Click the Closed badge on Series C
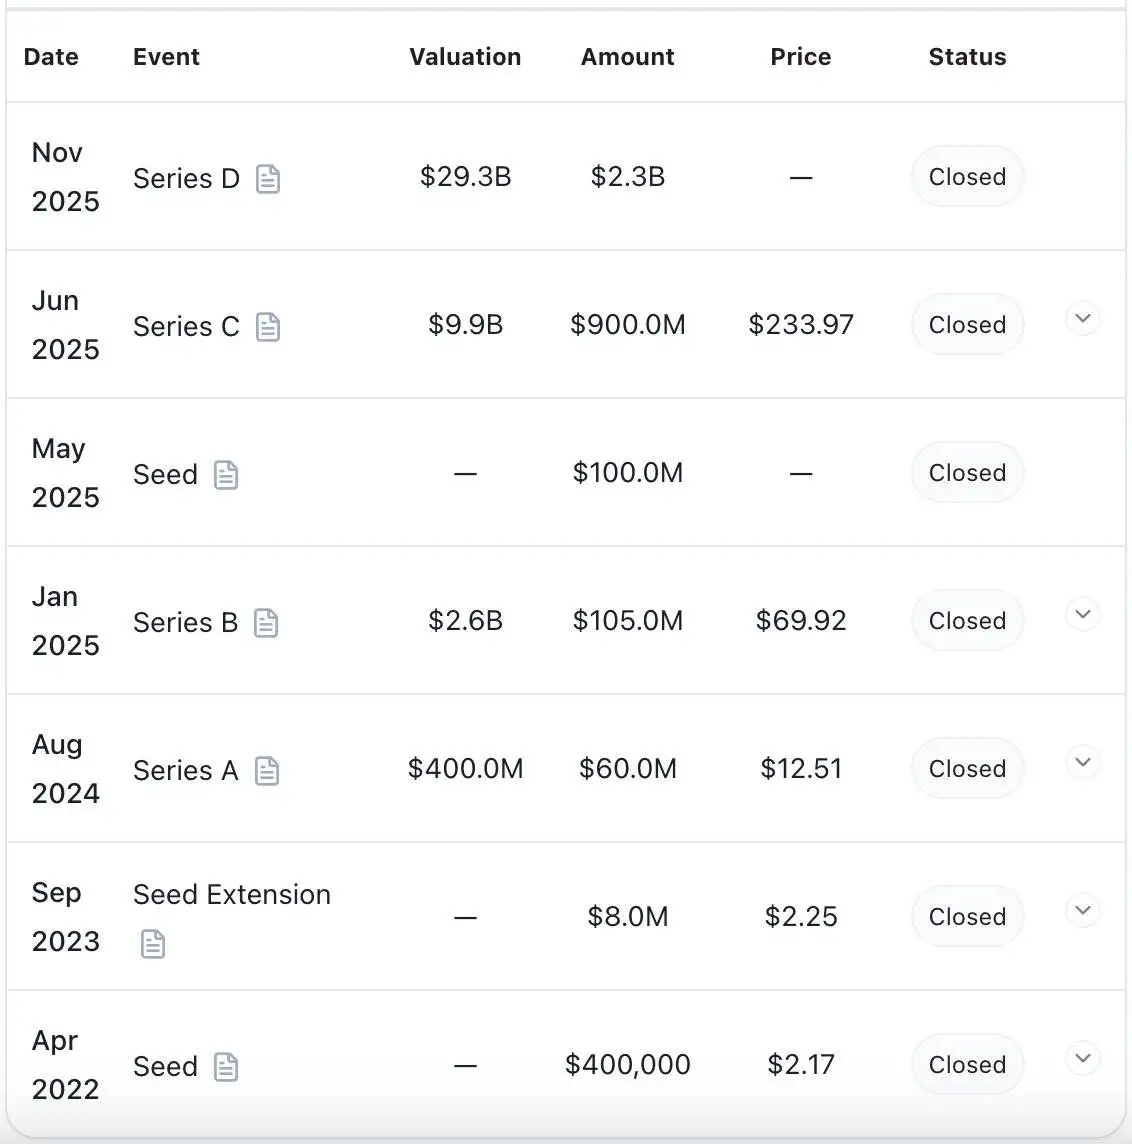This screenshot has width=1132, height=1144. pos(966,324)
